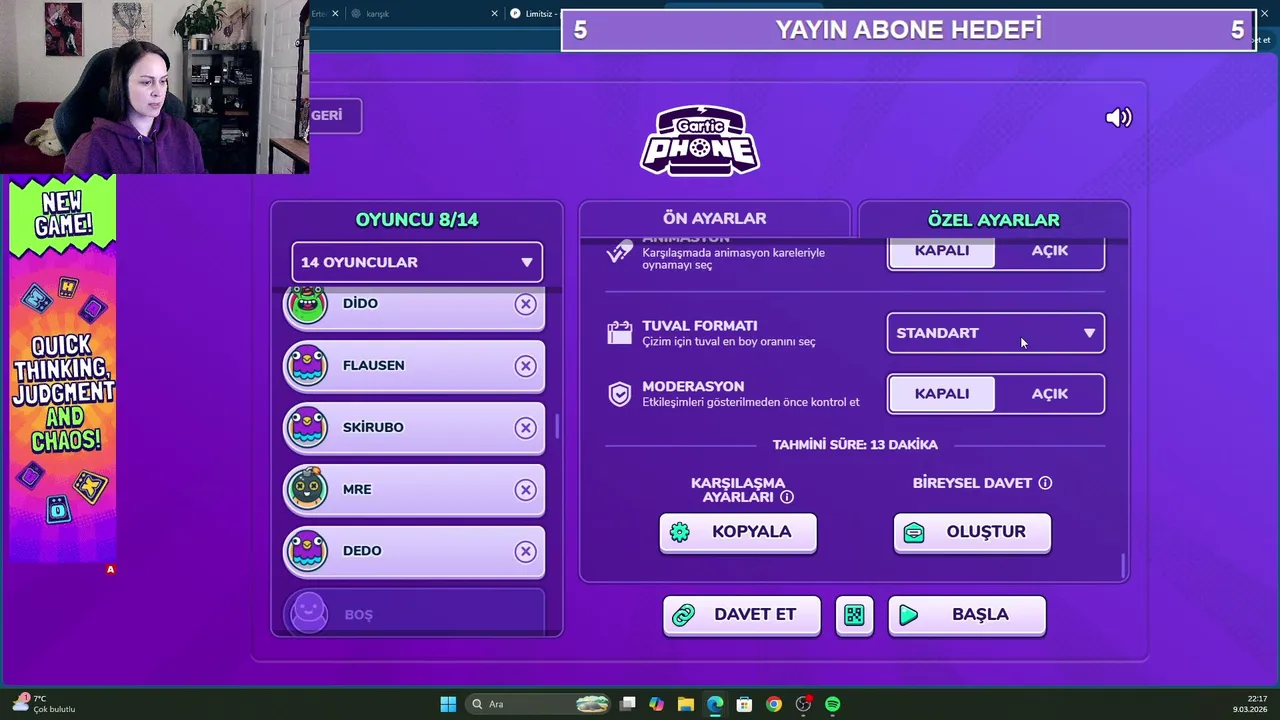Viewport: 1280px width, 720px height.
Task: Click SKİRUBO's avatar icon
Action: 308,428
